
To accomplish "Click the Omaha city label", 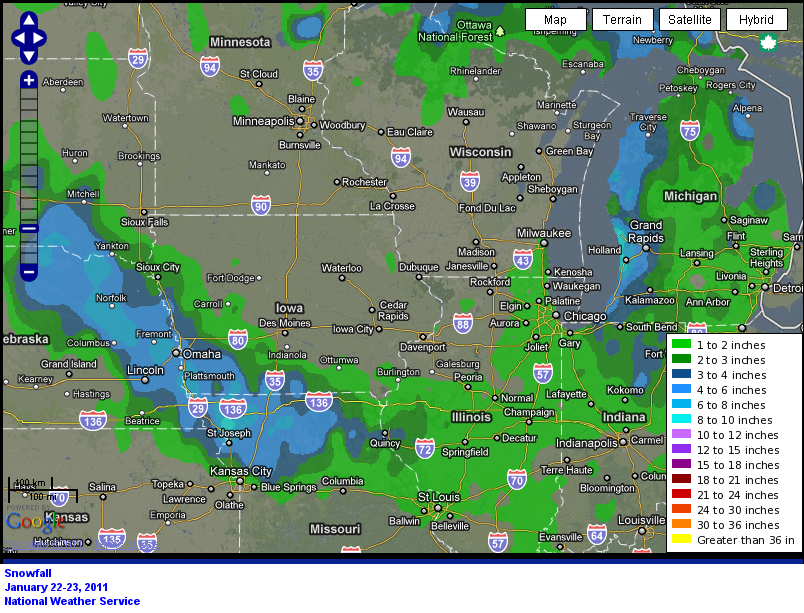I will (x=202, y=354).
